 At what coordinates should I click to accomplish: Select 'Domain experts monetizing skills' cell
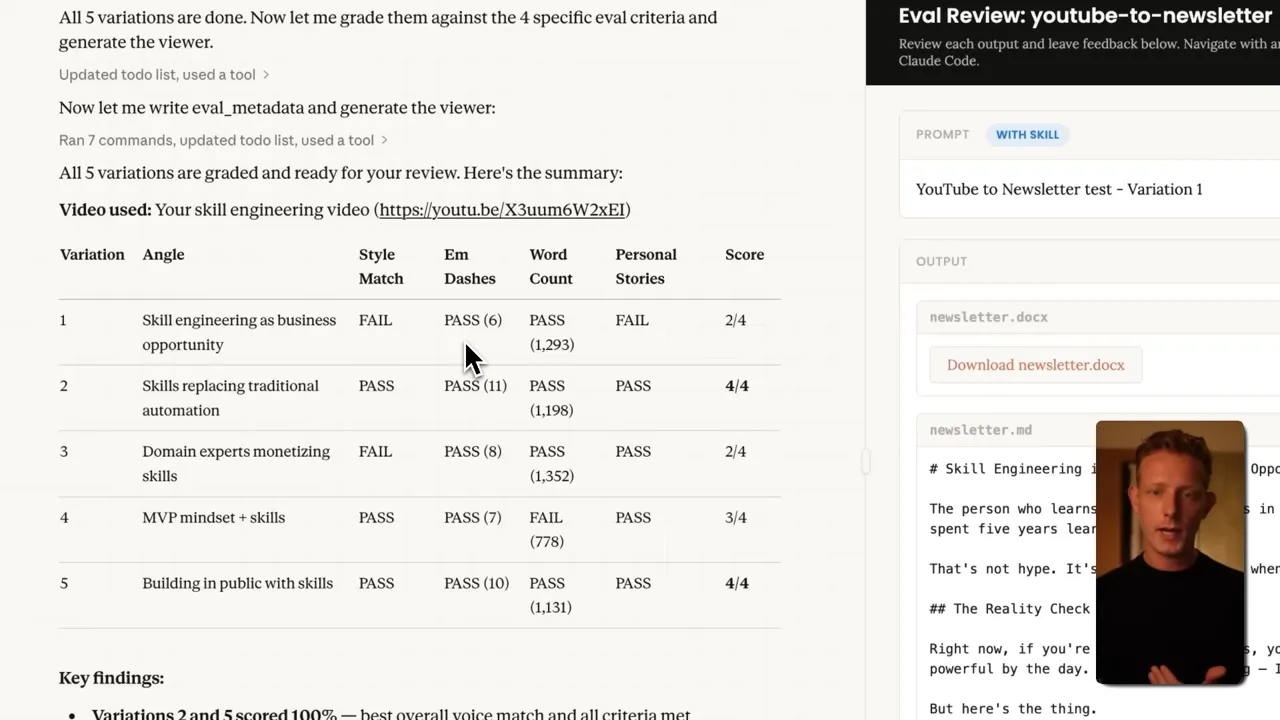[236, 464]
